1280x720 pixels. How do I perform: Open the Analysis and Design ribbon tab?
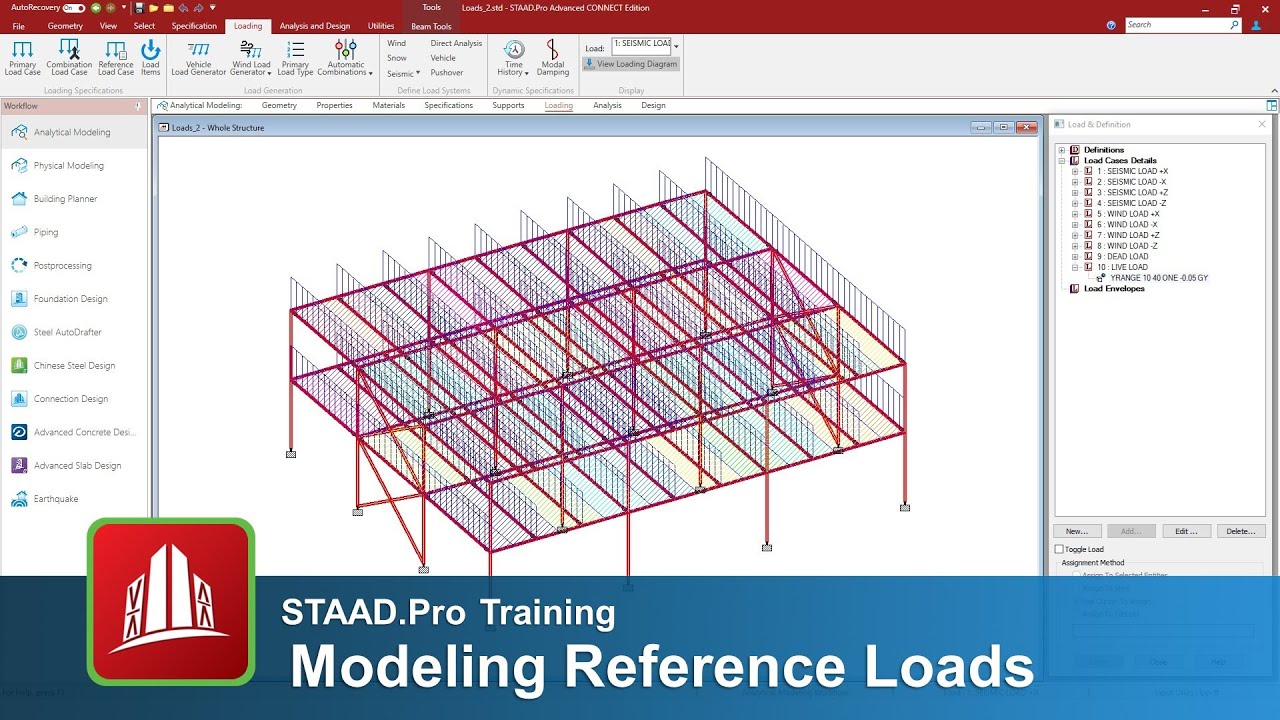[315, 26]
